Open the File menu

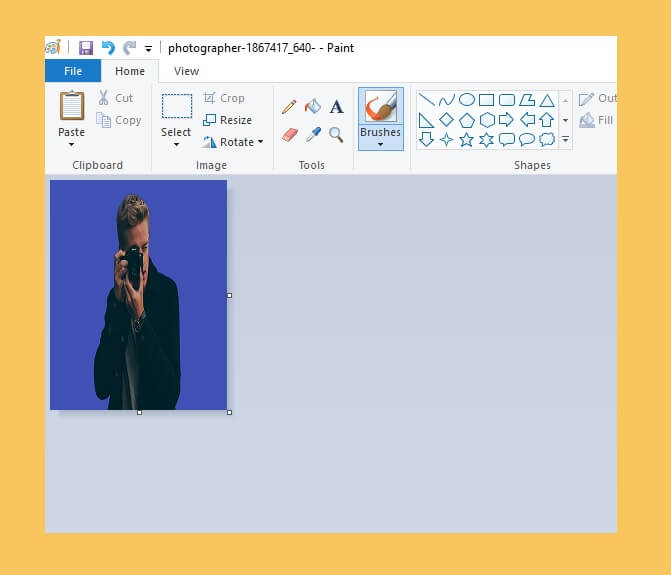pyautogui.click(x=73, y=71)
